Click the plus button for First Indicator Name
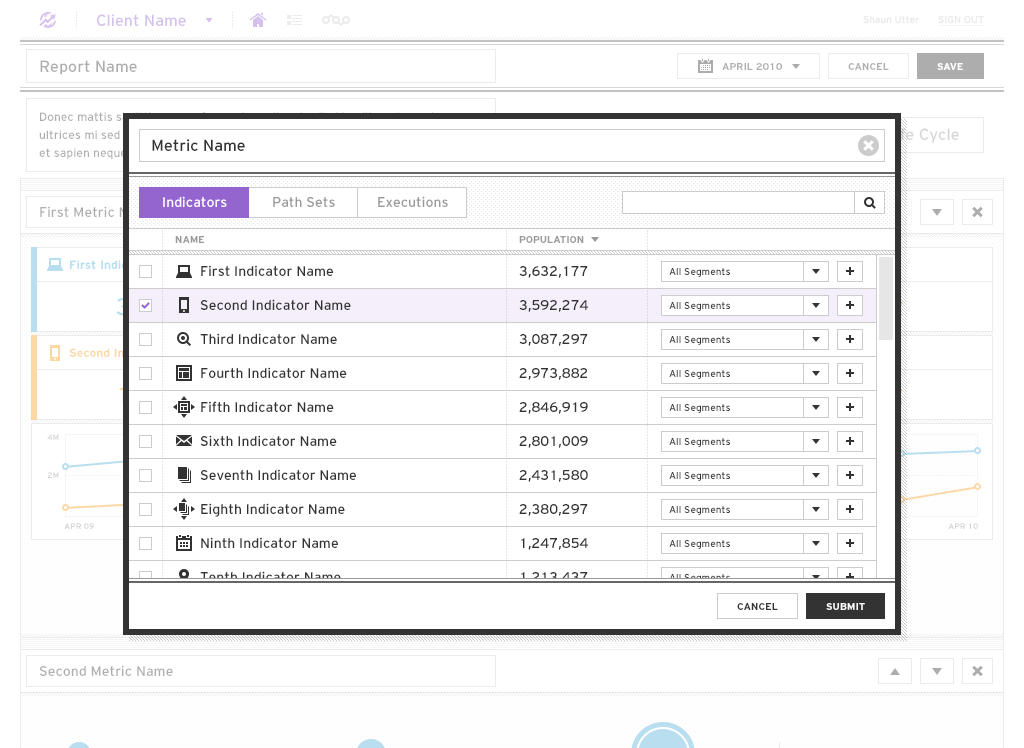Viewport: 1024px width, 748px height. tap(849, 271)
